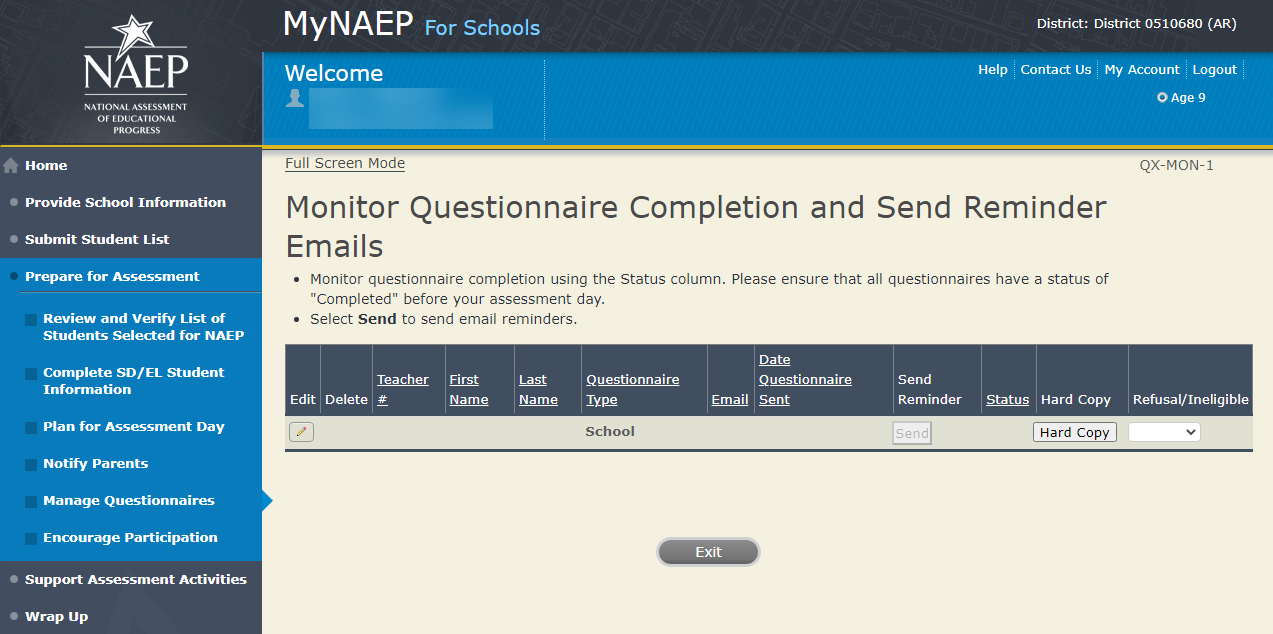1273x634 pixels.
Task: Collapse Prepare for Assessment section
Action: coord(112,276)
